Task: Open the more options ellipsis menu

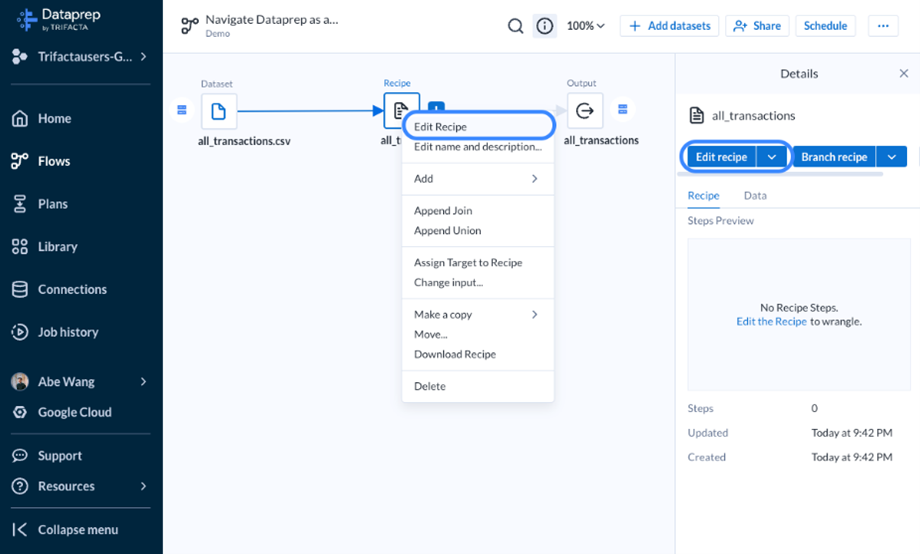Action: (883, 26)
